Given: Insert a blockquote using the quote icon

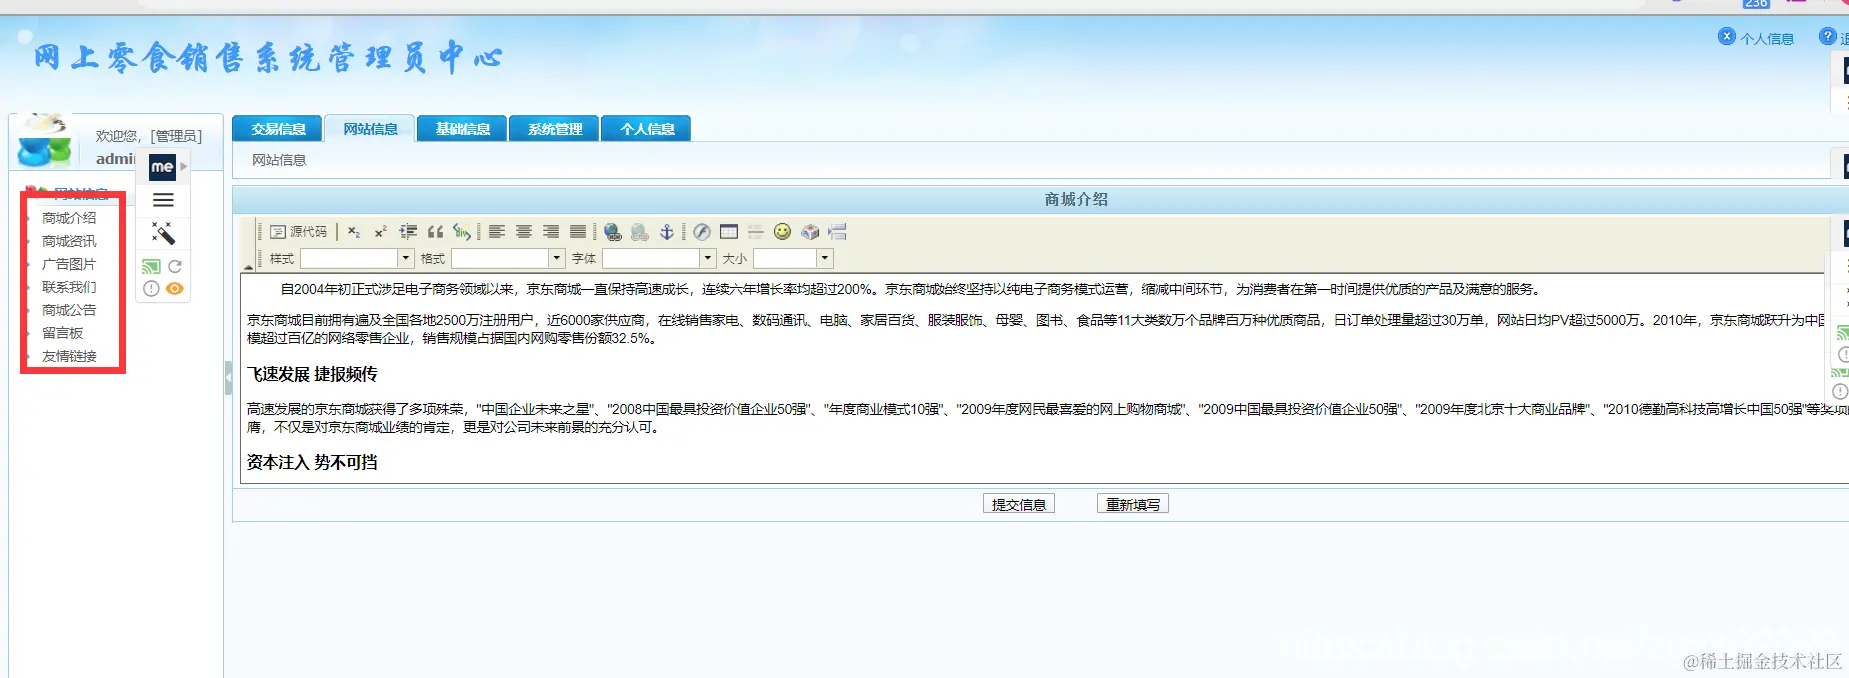Looking at the screenshot, I should click(x=435, y=232).
